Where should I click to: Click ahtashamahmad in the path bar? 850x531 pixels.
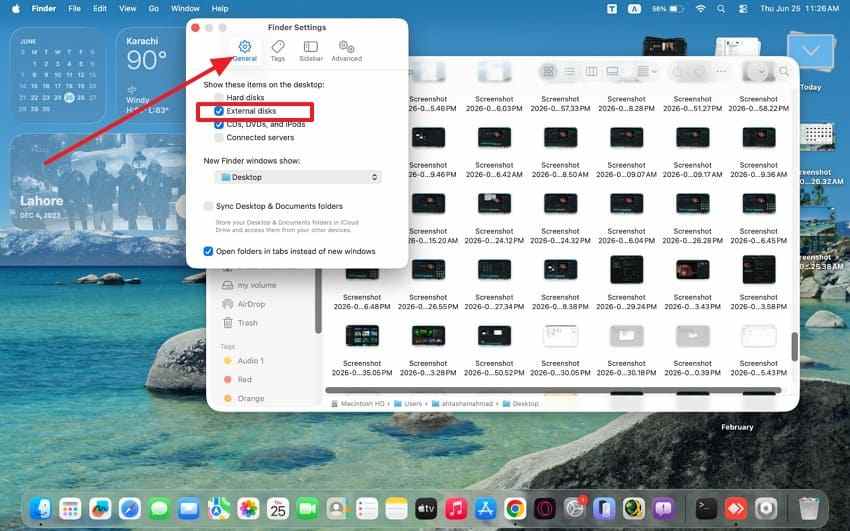click(462, 404)
